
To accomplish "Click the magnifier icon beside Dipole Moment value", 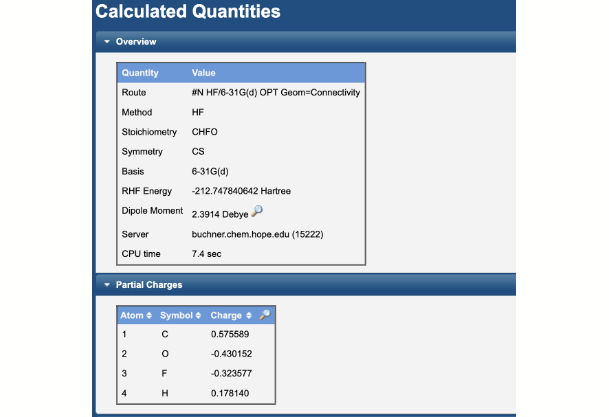I will (257, 211).
